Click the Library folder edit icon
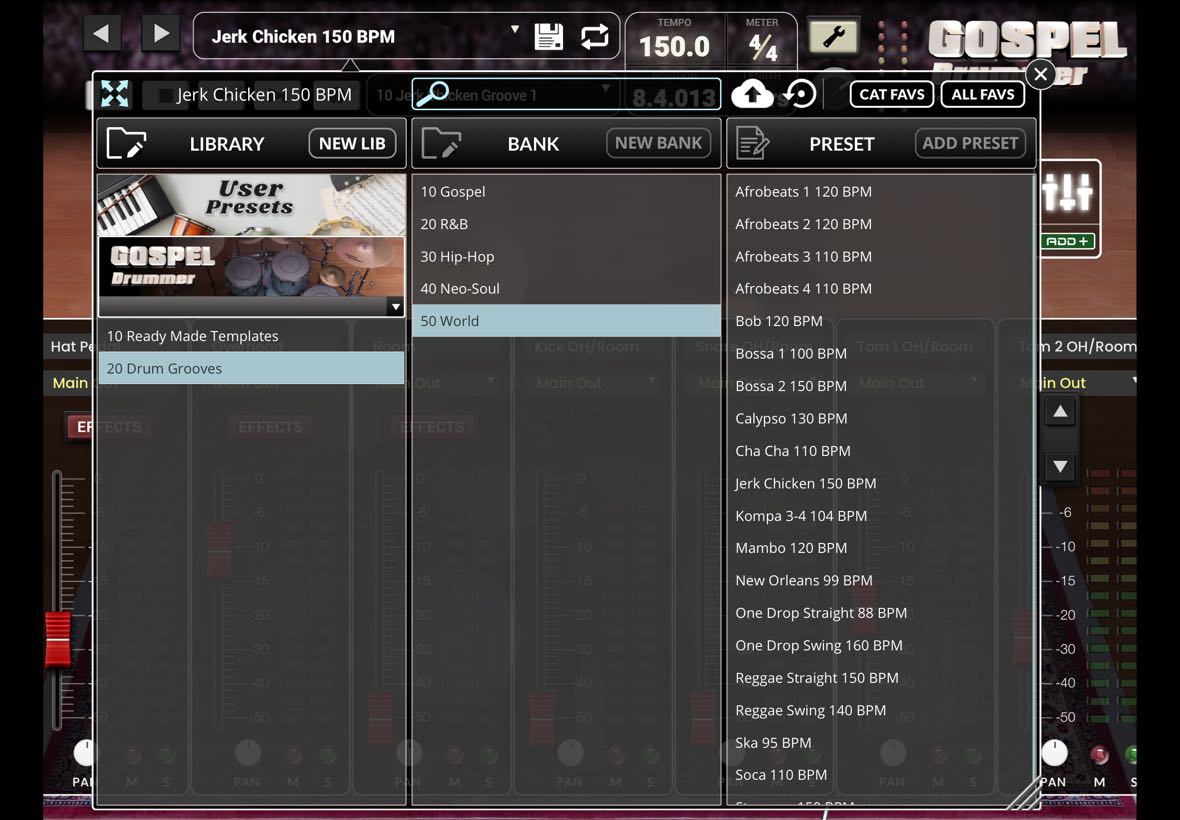The width and height of the screenshot is (1180, 820). click(x=126, y=143)
